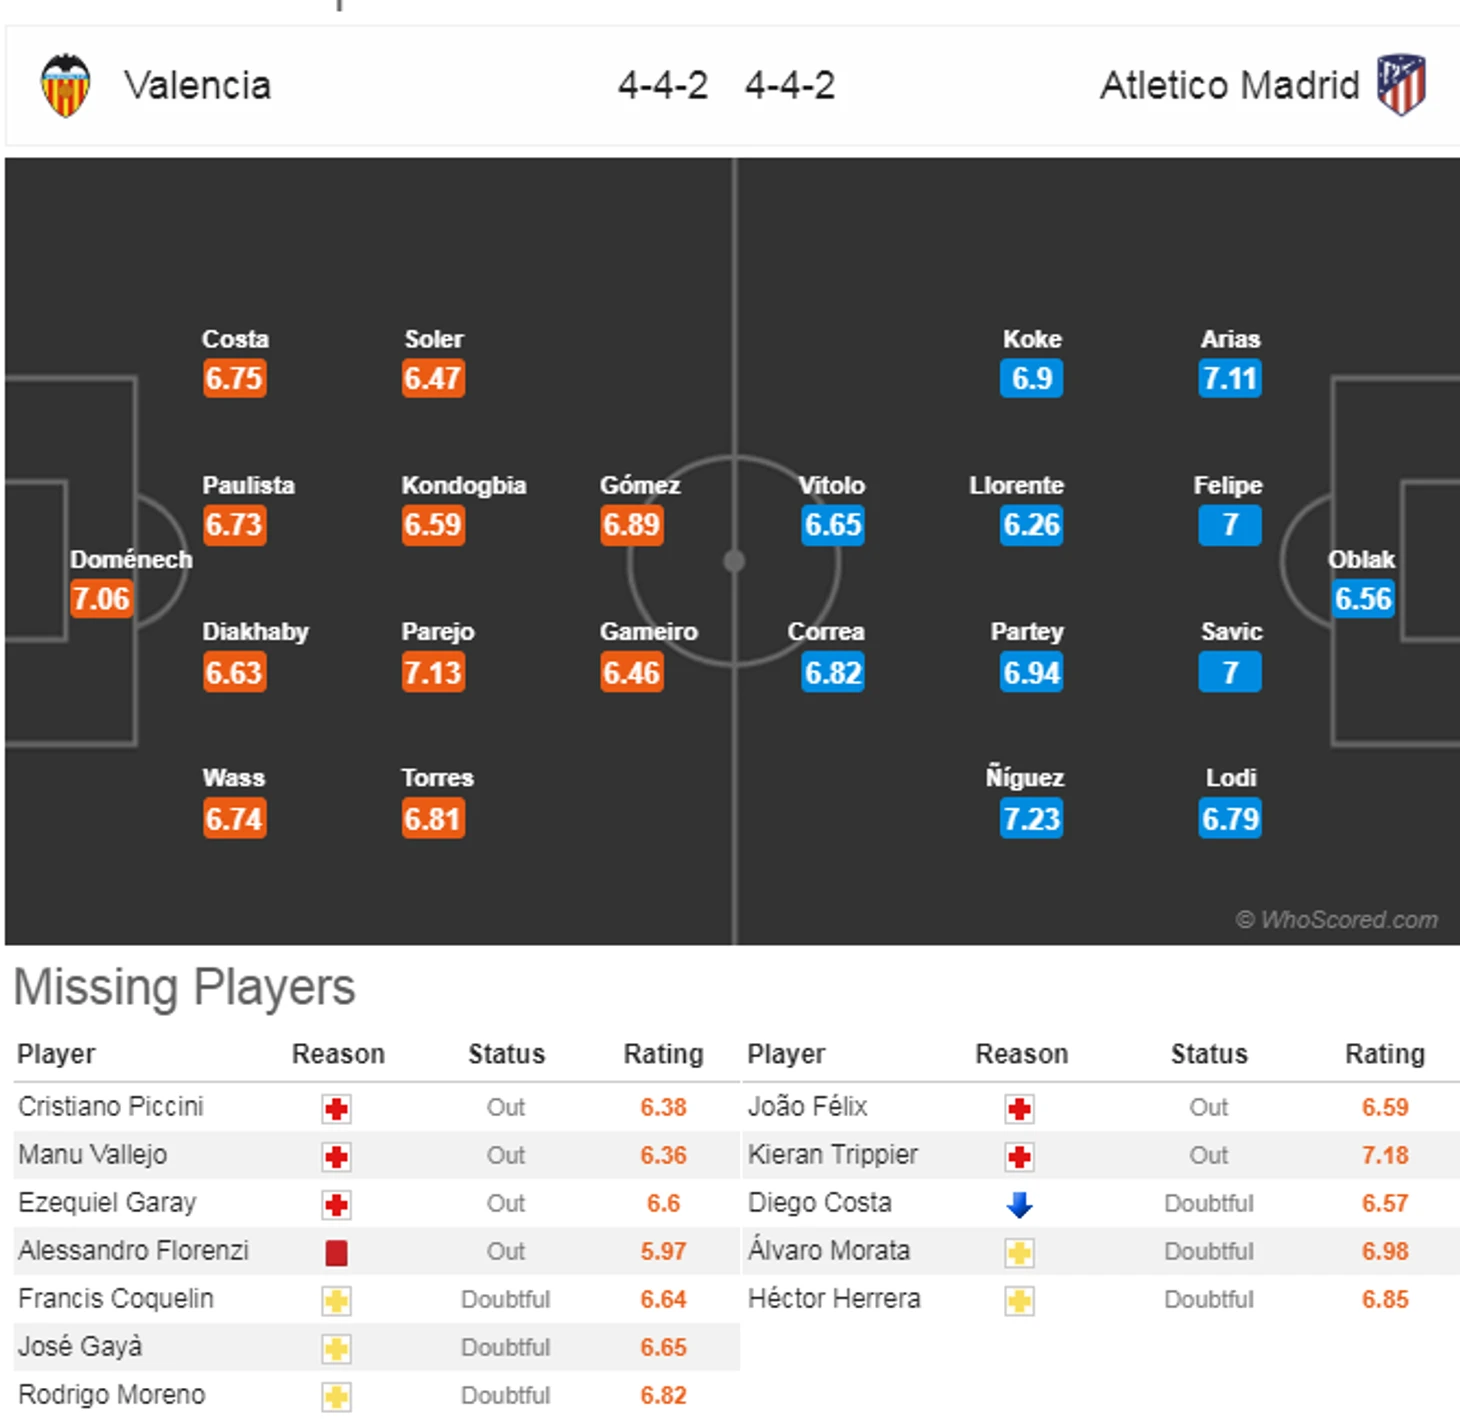Click goalkeeper Oblak's 6.56 rating
Viewport: 1460px width, 1419px height.
tap(1363, 599)
